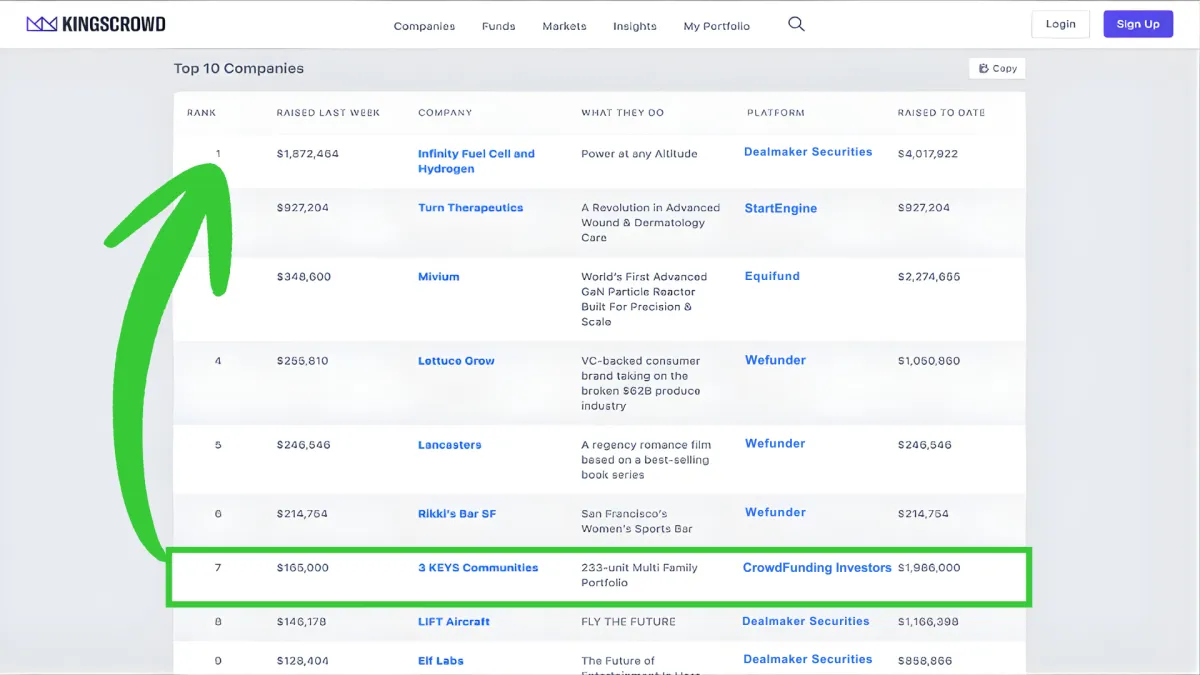Click the Sign Up button

(1138, 24)
